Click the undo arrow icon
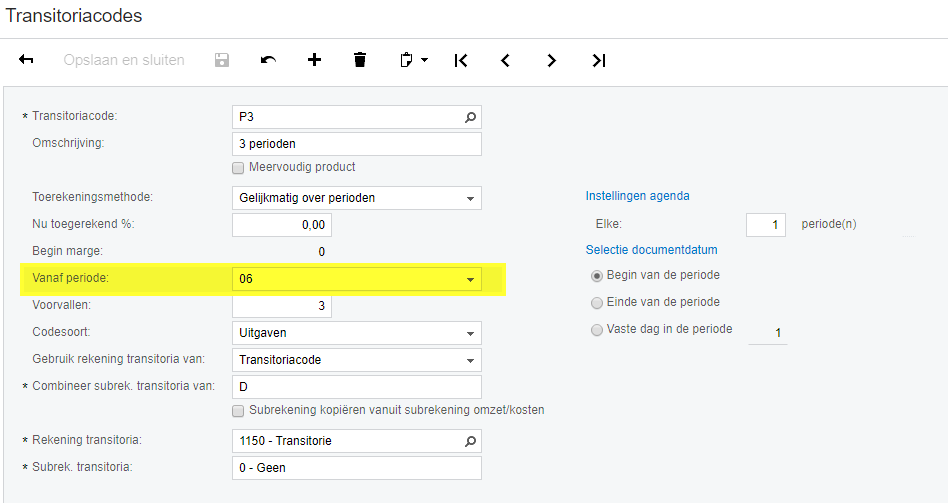Image resolution: width=948 pixels, height=503 pixels. [x=268, y=60]
